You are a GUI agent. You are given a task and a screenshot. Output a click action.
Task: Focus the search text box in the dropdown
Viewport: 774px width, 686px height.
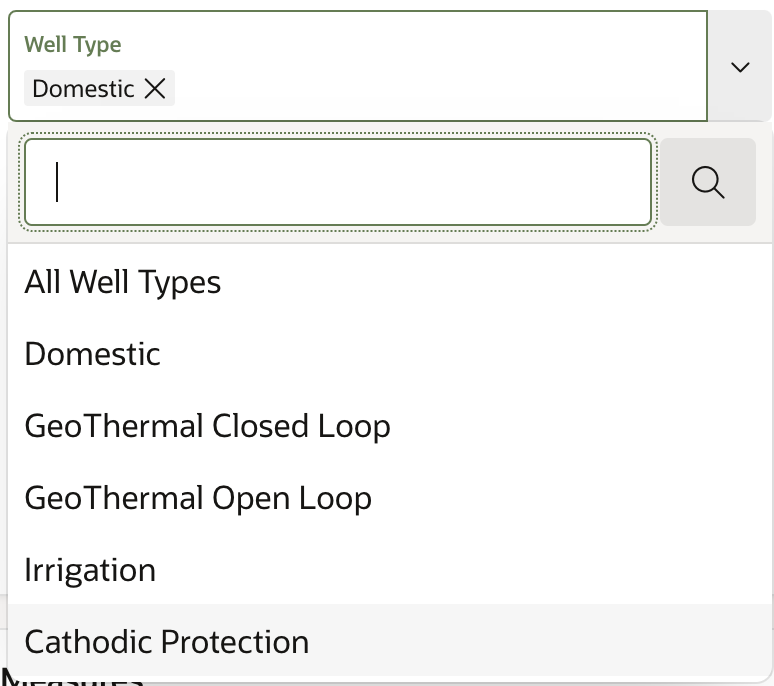click(338, 182)
